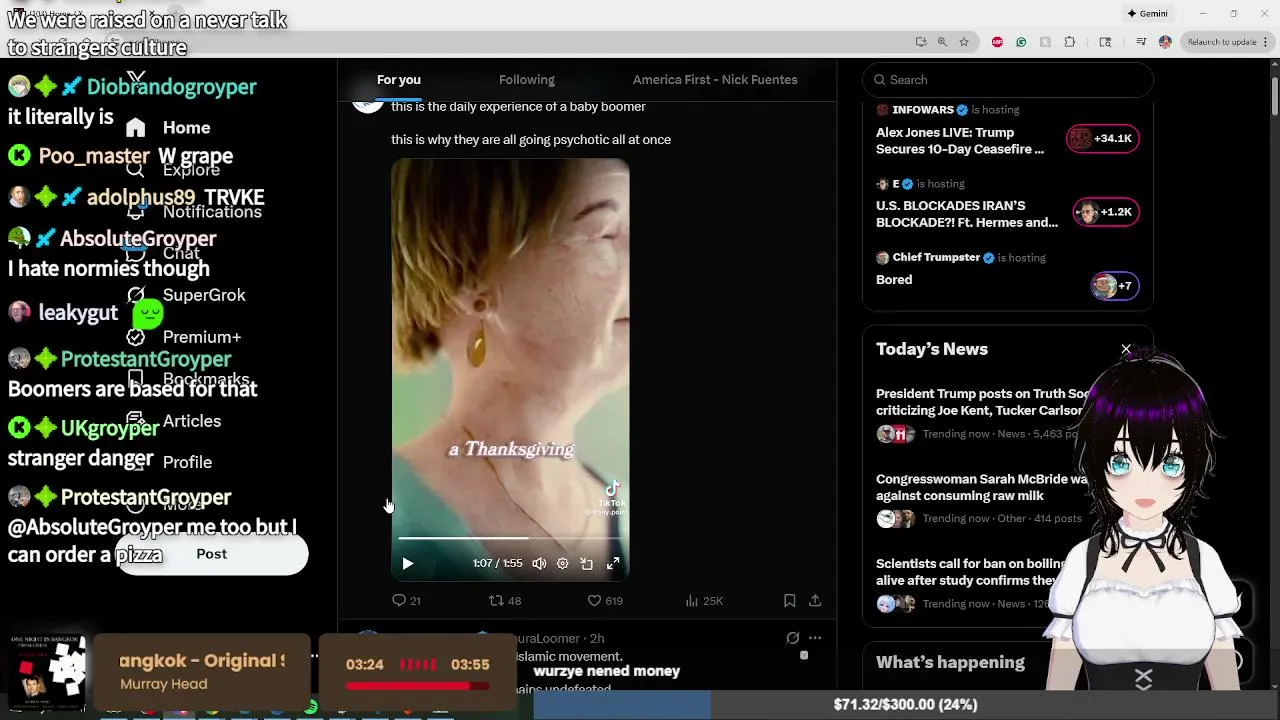The image size is (1280, 720).
Task: Open +7 listeners badge on Bored
Action: click(x=1115, y=286)
